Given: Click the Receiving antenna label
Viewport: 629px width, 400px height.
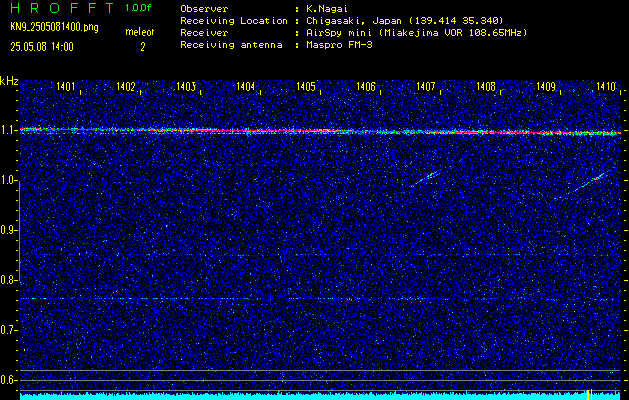Looking at the screenshot, I should point(231,45).
